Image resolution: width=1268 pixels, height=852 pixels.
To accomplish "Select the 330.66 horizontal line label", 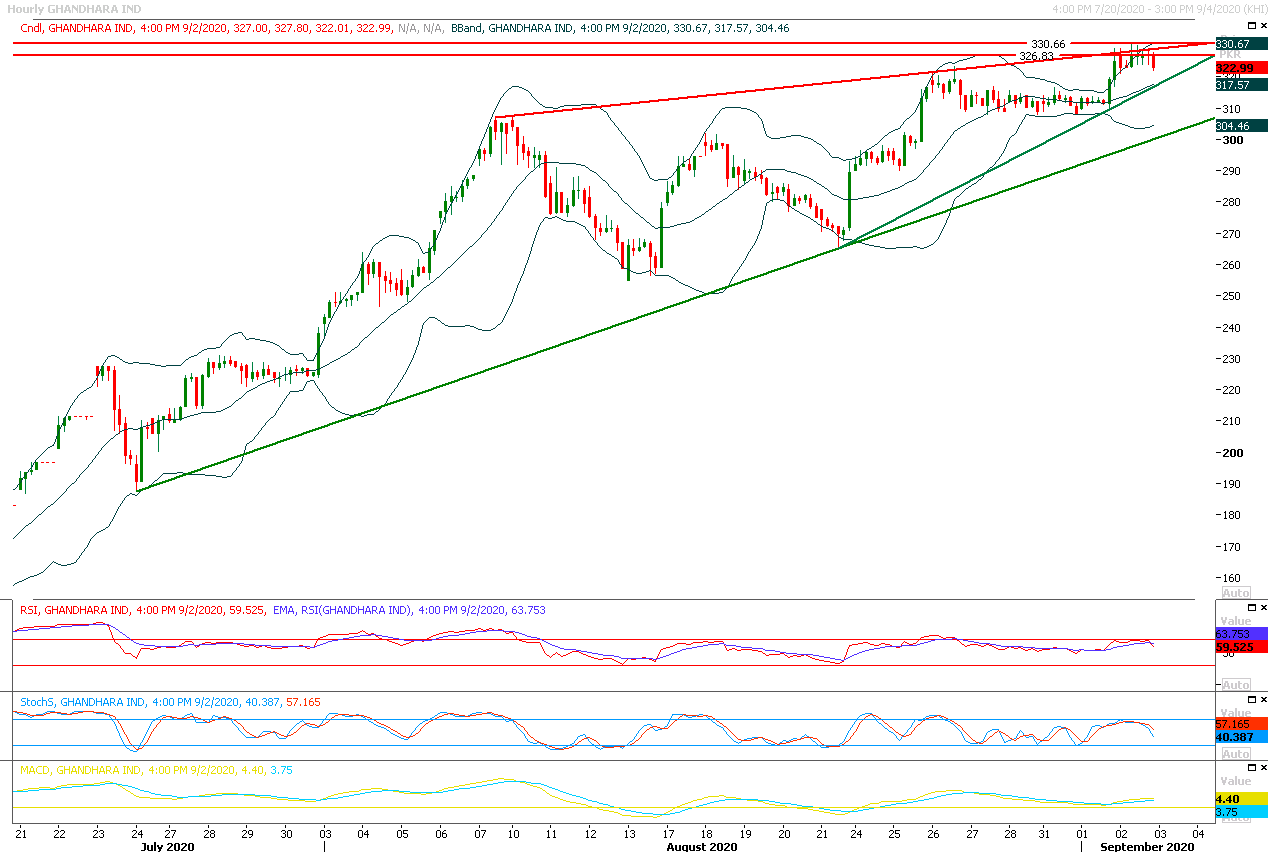I will coord(1048,44).
